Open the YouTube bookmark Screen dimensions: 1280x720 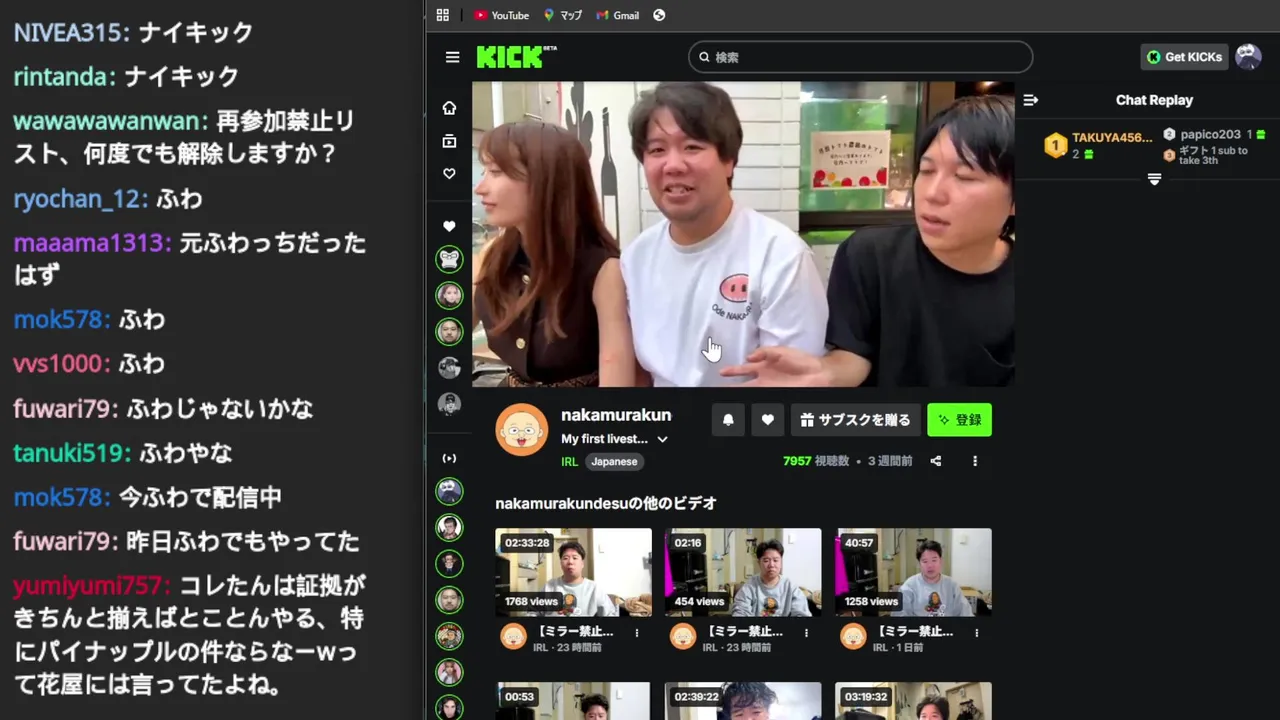click(501, 15)
